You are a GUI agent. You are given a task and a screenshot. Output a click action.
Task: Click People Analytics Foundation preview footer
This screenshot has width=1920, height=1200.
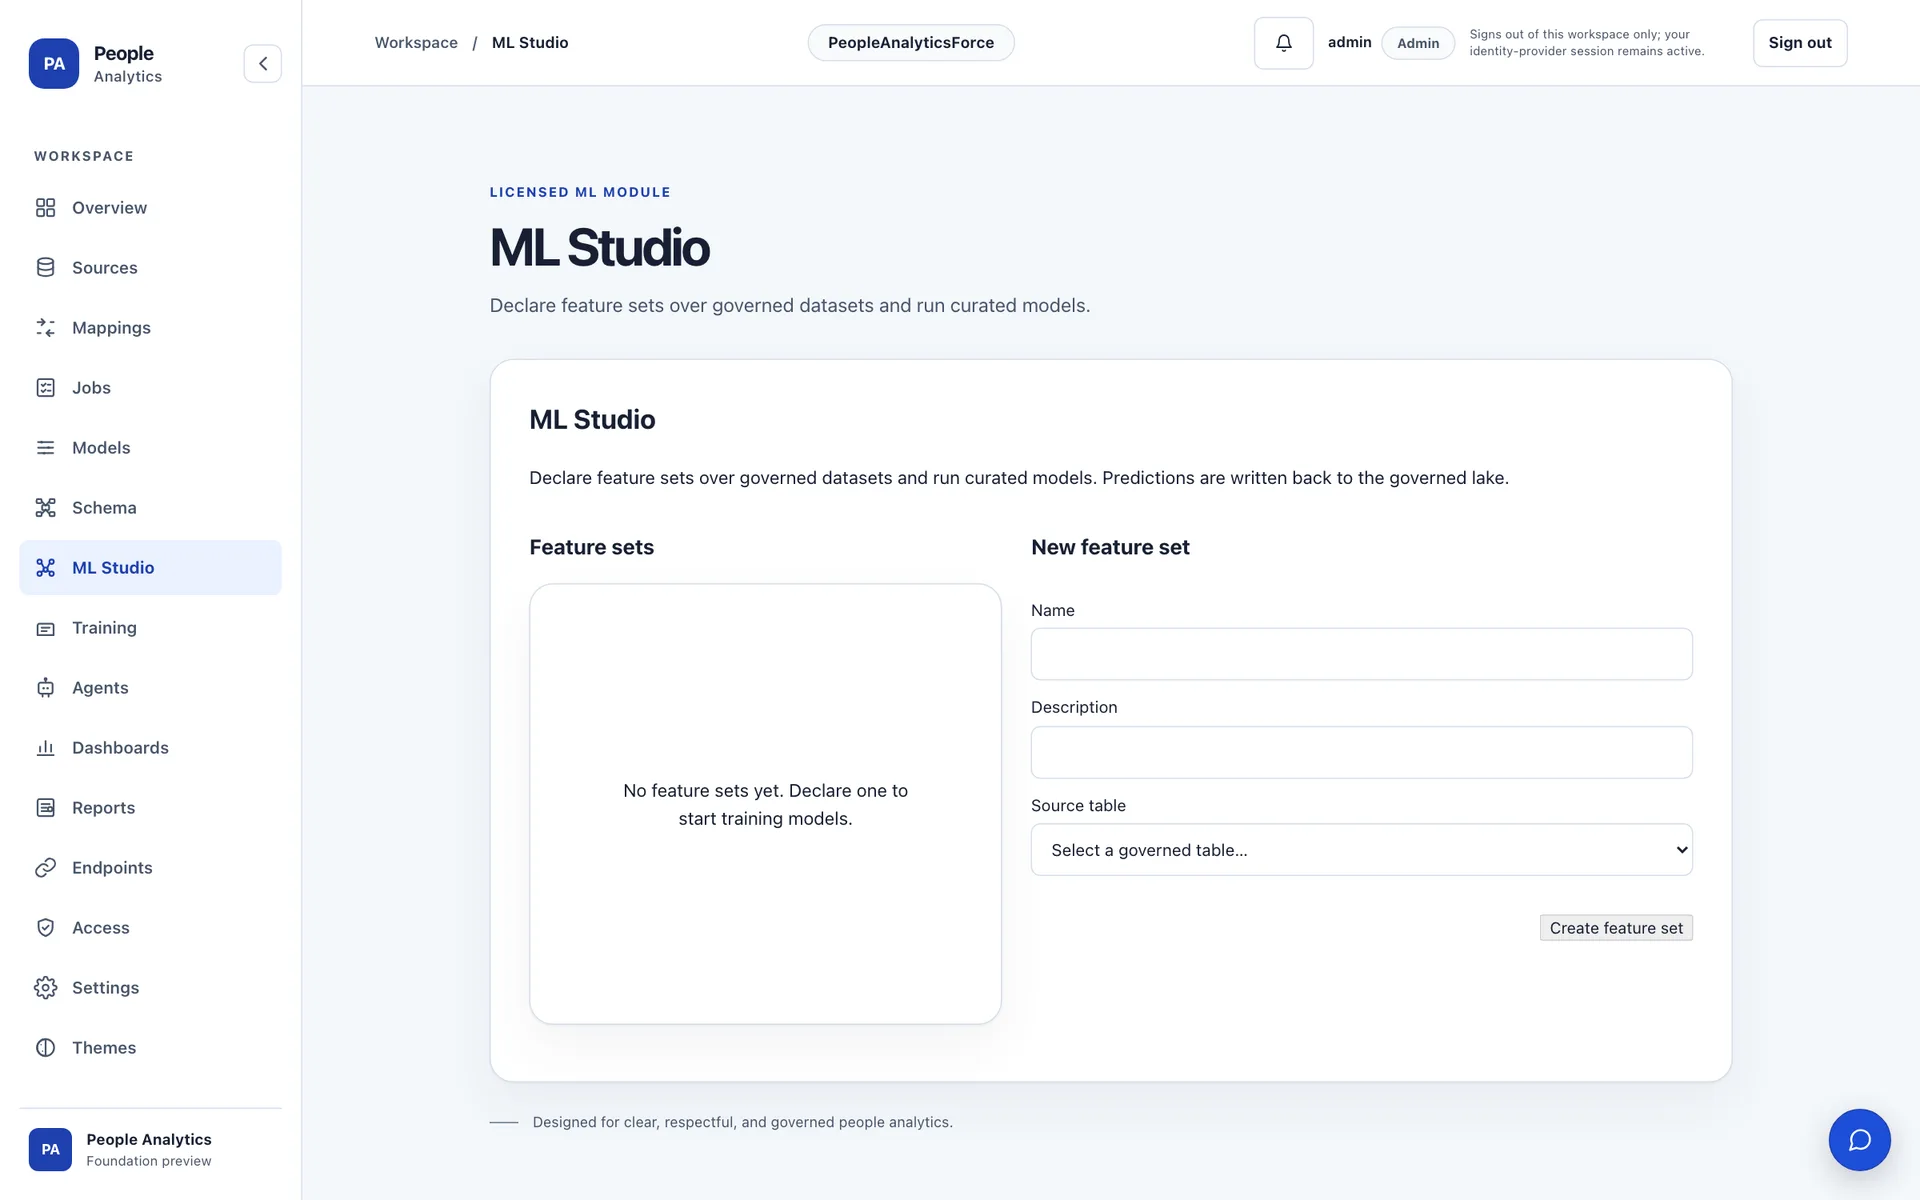click(x=150, y=1149)
